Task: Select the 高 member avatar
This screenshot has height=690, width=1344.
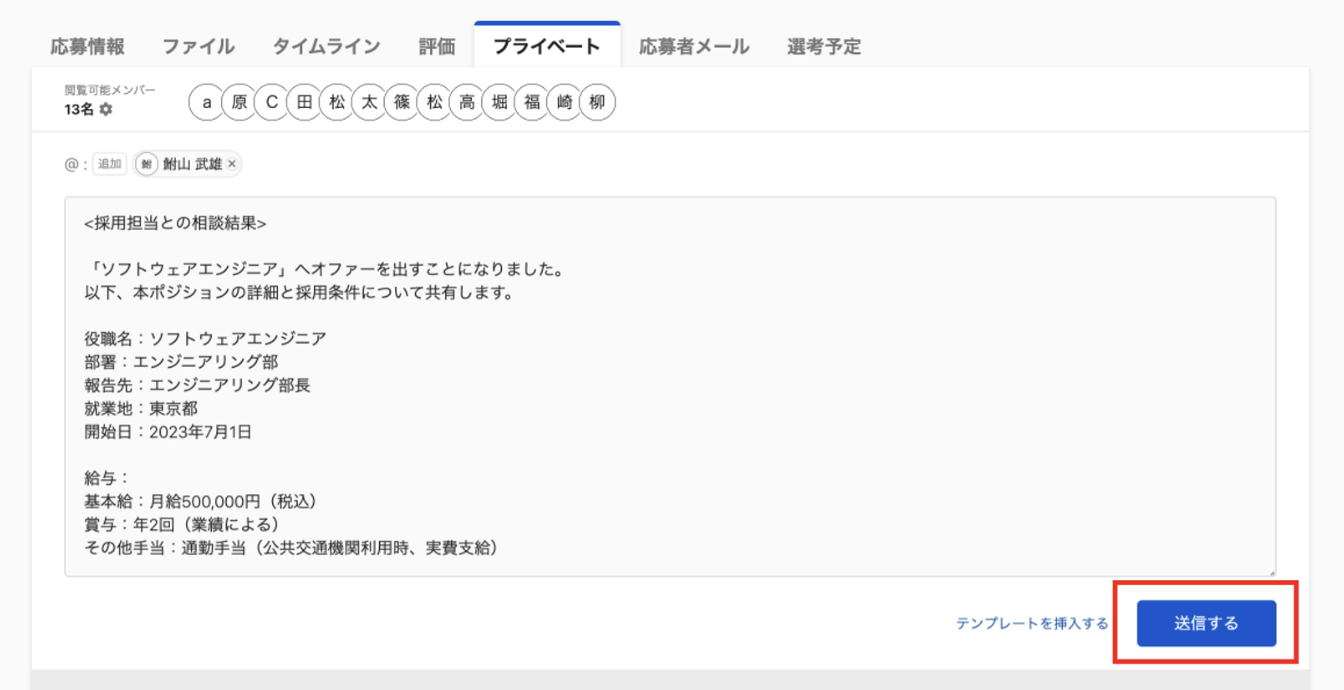Action: [x=467, y=102]
